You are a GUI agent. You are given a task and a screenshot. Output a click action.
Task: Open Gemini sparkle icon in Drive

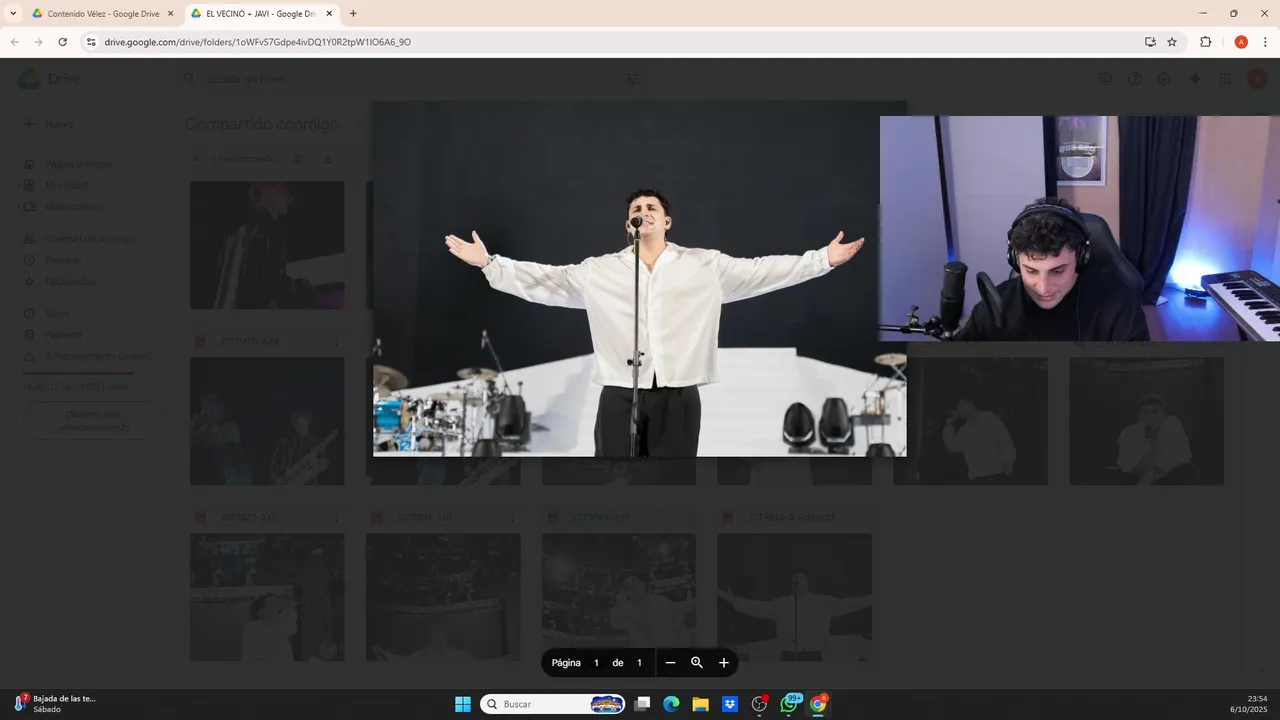[x=1194, y=79]
